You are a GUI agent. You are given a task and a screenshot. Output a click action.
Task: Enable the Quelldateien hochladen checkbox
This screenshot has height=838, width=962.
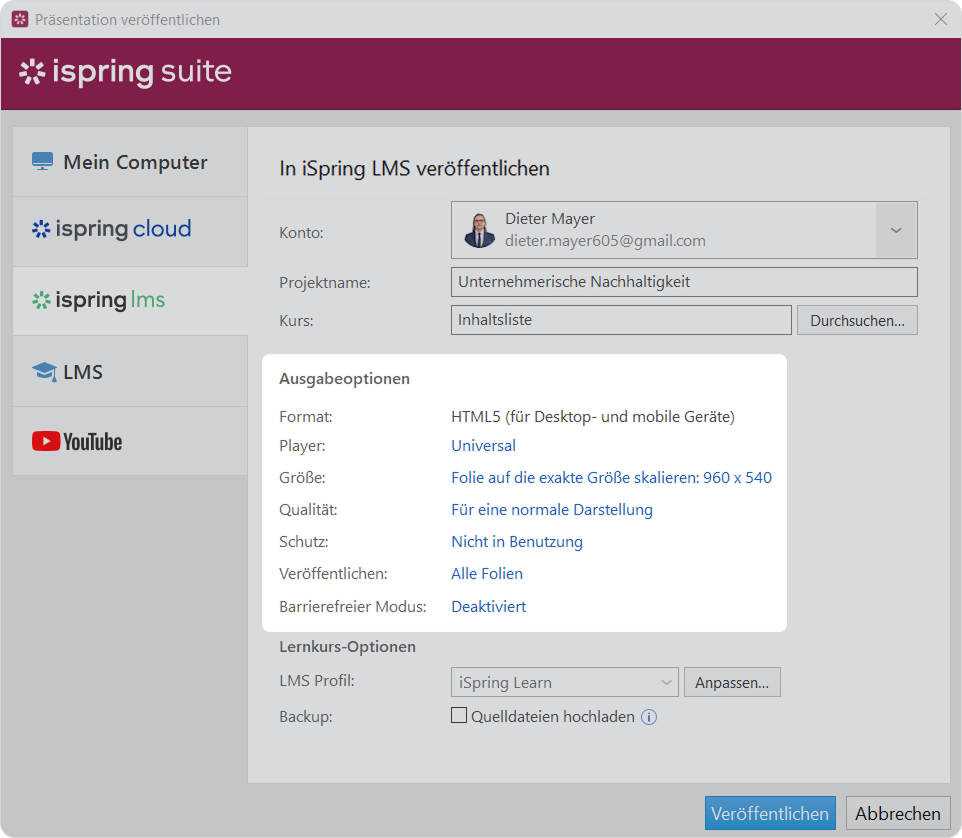[x=459, y=715]
